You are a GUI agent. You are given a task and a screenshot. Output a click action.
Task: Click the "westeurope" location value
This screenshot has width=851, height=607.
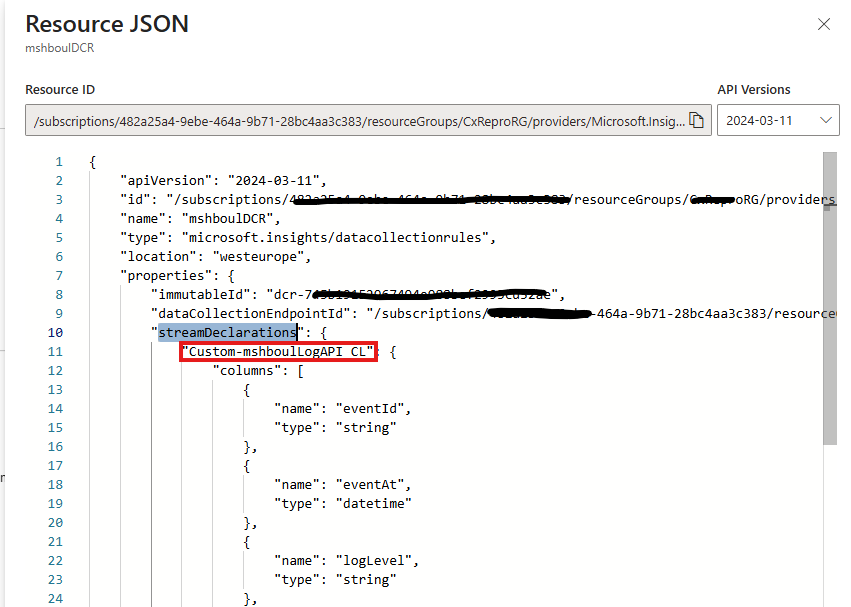258,256
